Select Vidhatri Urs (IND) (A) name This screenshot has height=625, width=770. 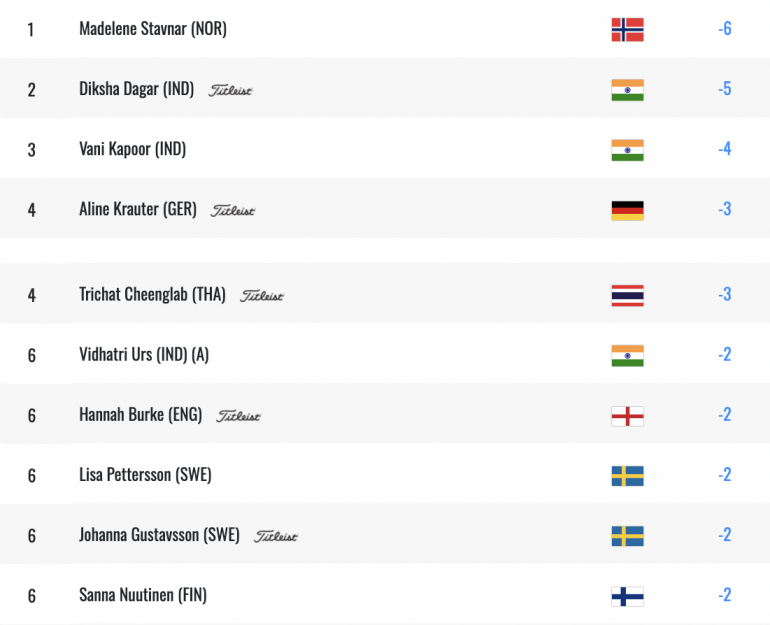(x=144, y=354)
